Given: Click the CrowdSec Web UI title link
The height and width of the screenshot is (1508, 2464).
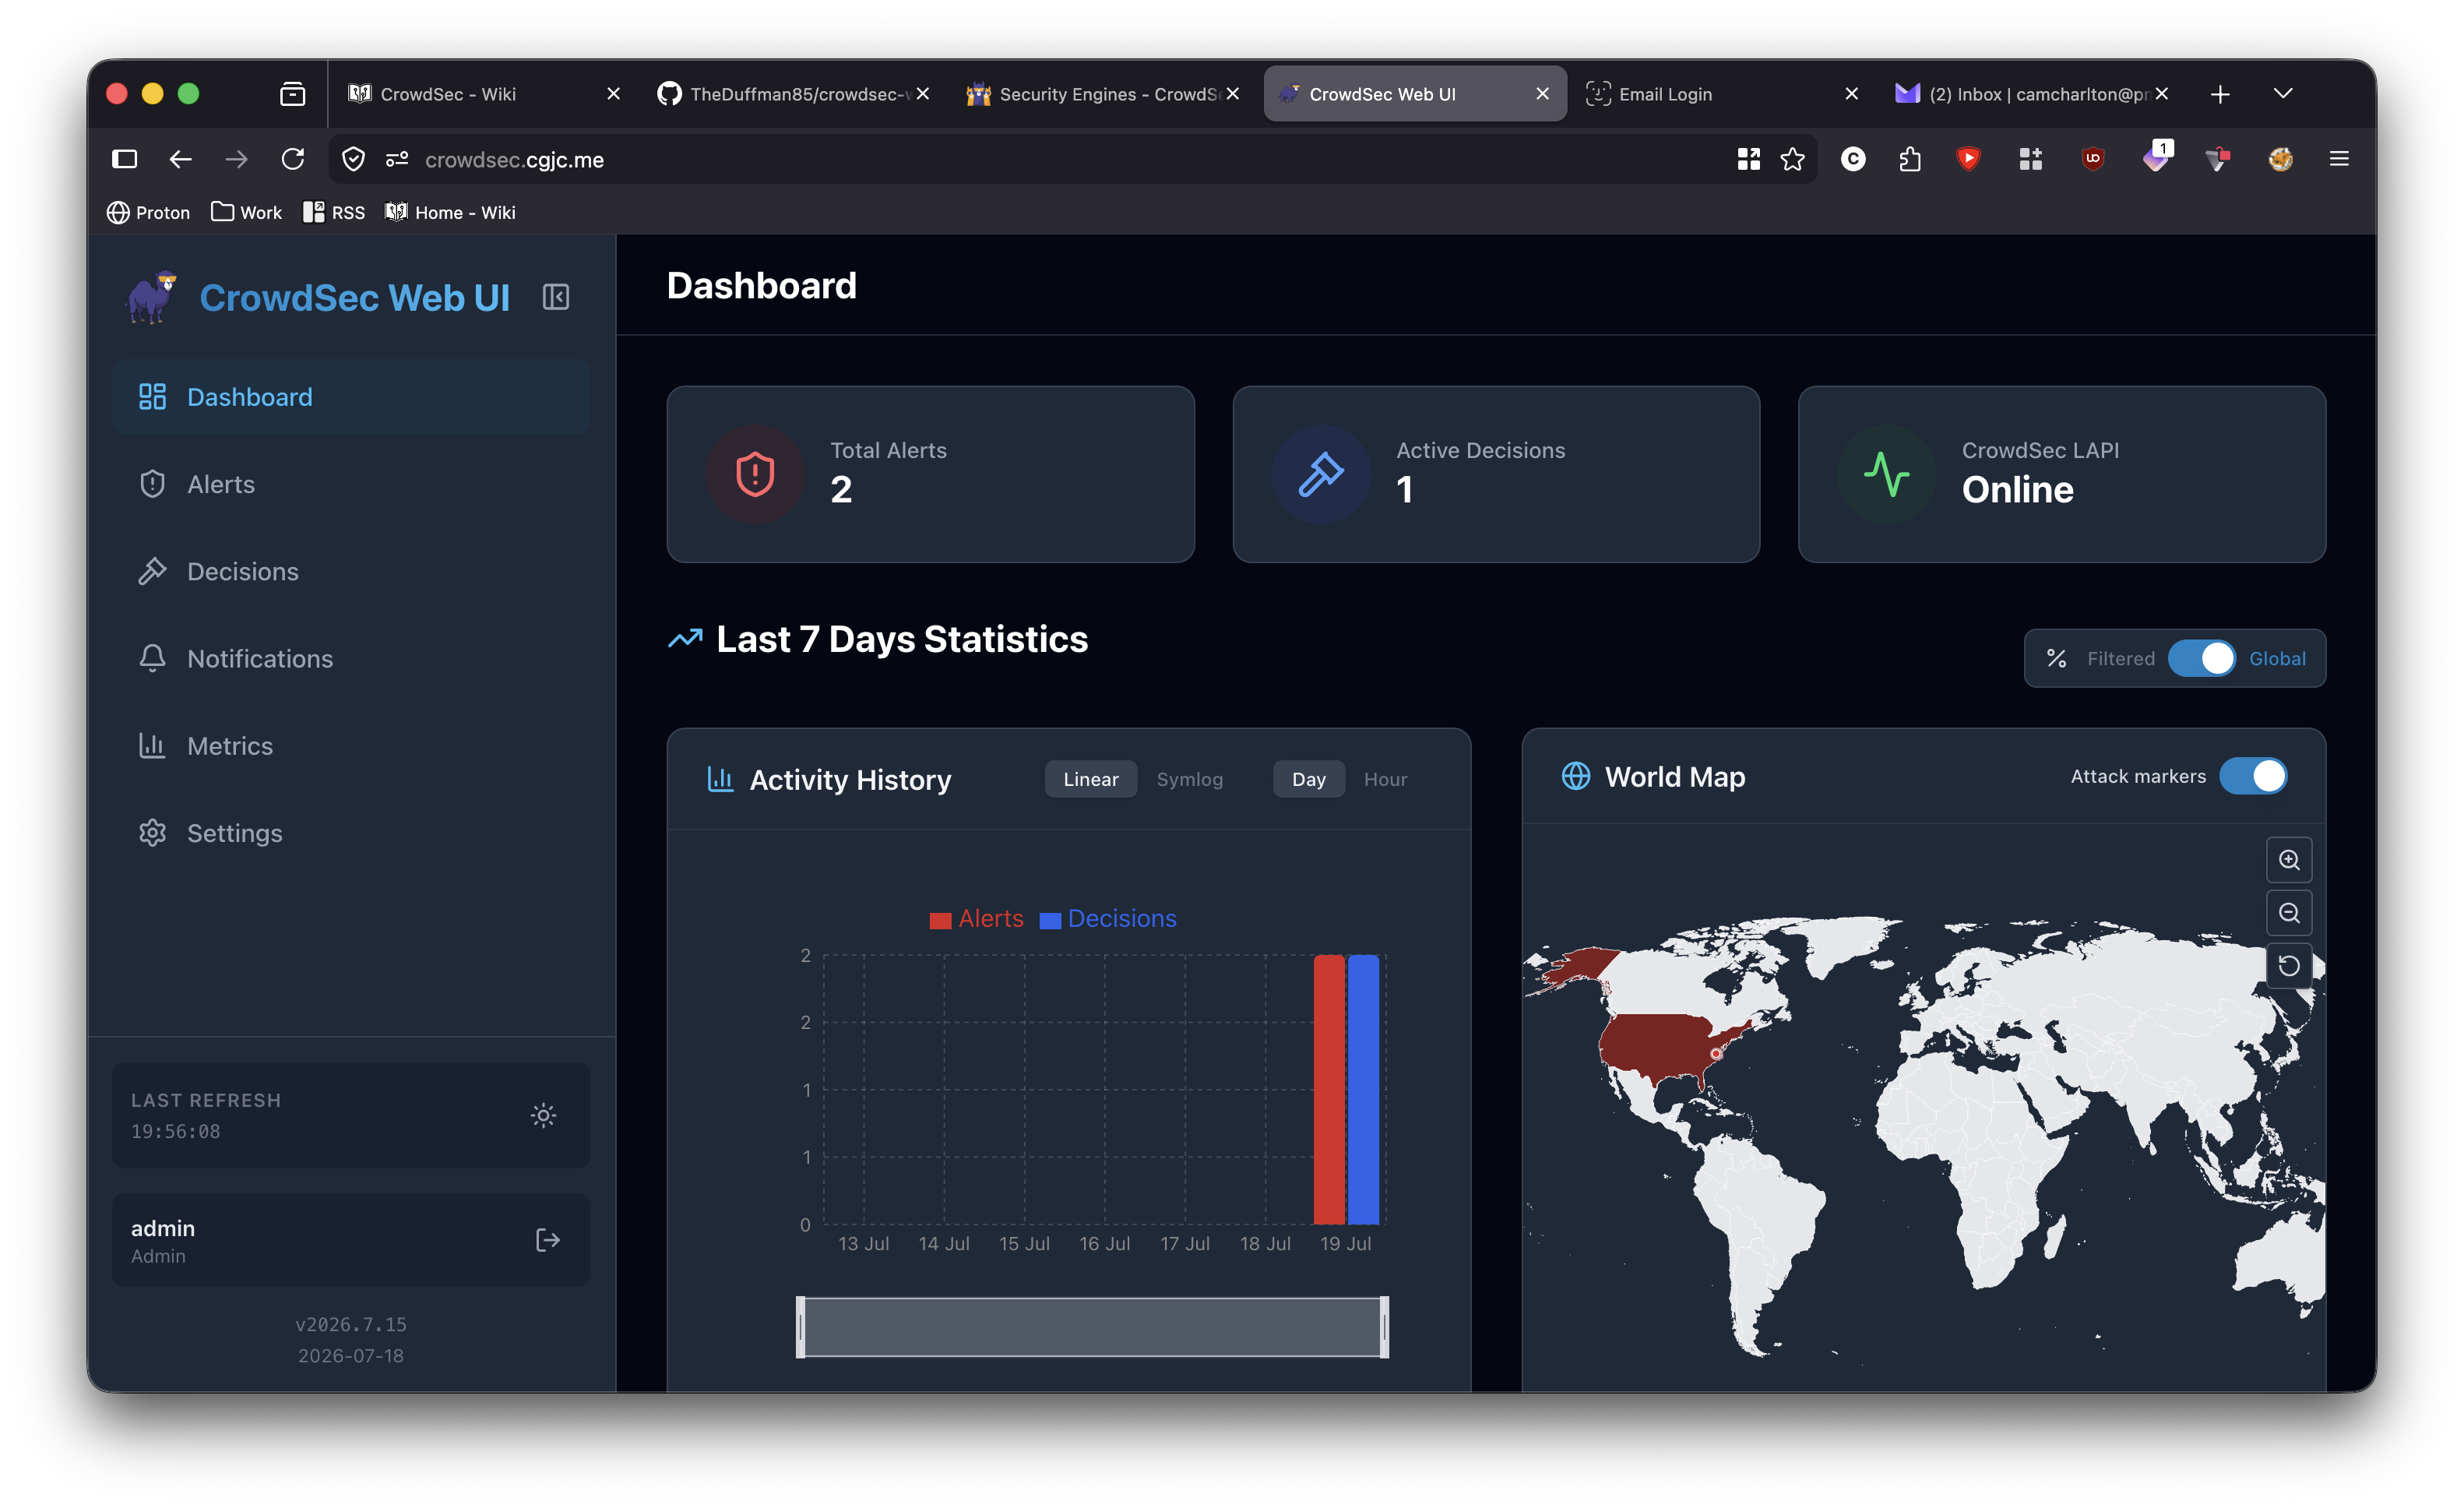Looking at the screenshot, I should (355, 298).
